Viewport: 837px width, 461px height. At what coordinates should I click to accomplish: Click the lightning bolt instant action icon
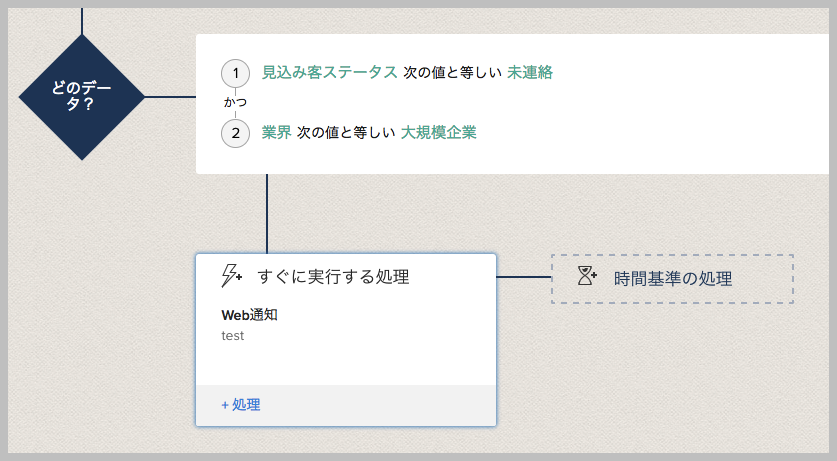point(231,277)
